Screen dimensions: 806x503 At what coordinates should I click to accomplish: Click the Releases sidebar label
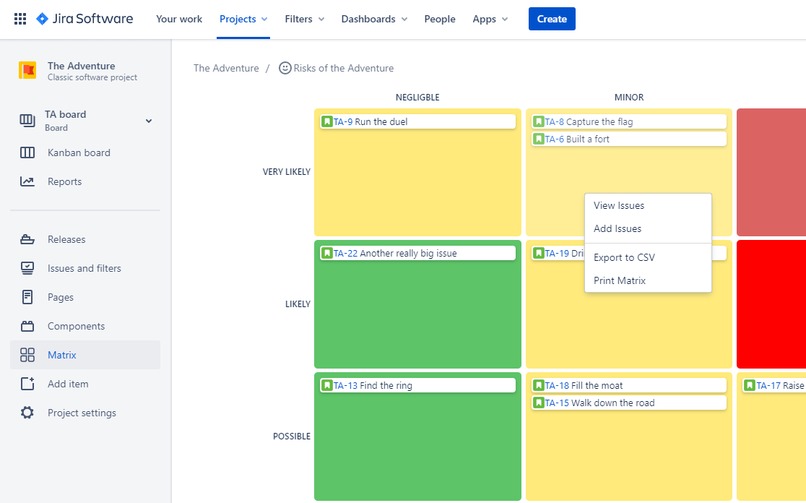(x=66, y=239)
